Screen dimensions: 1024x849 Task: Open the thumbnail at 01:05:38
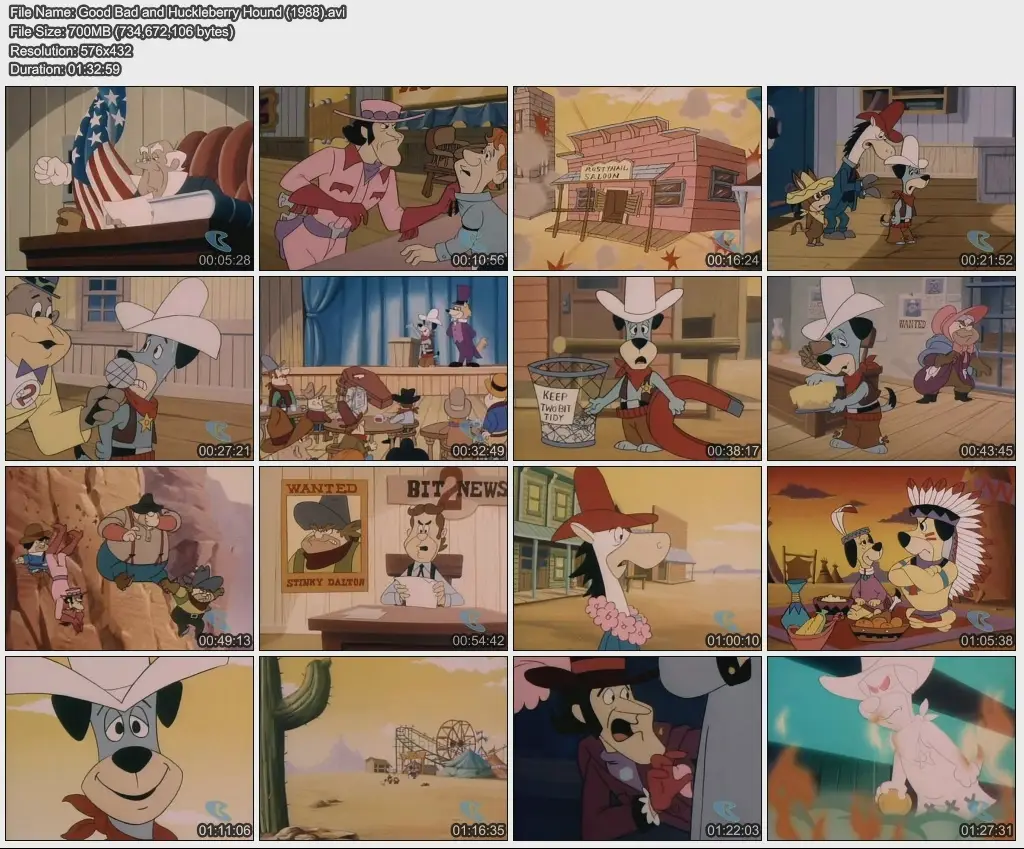coord(891,558)
